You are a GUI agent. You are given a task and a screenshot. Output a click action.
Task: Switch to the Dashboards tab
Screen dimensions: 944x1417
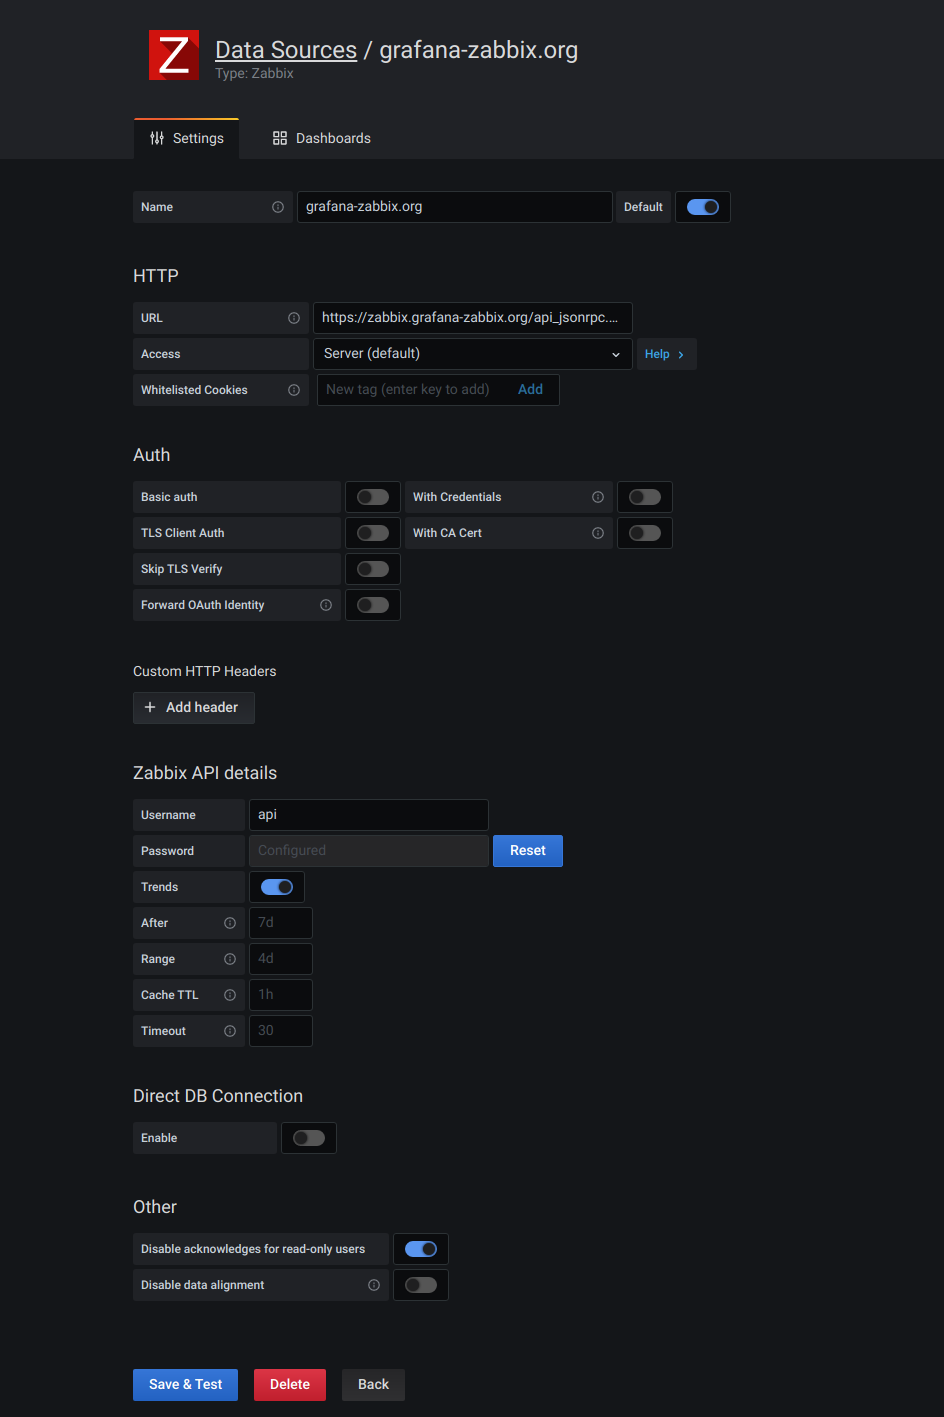point(320,137)
